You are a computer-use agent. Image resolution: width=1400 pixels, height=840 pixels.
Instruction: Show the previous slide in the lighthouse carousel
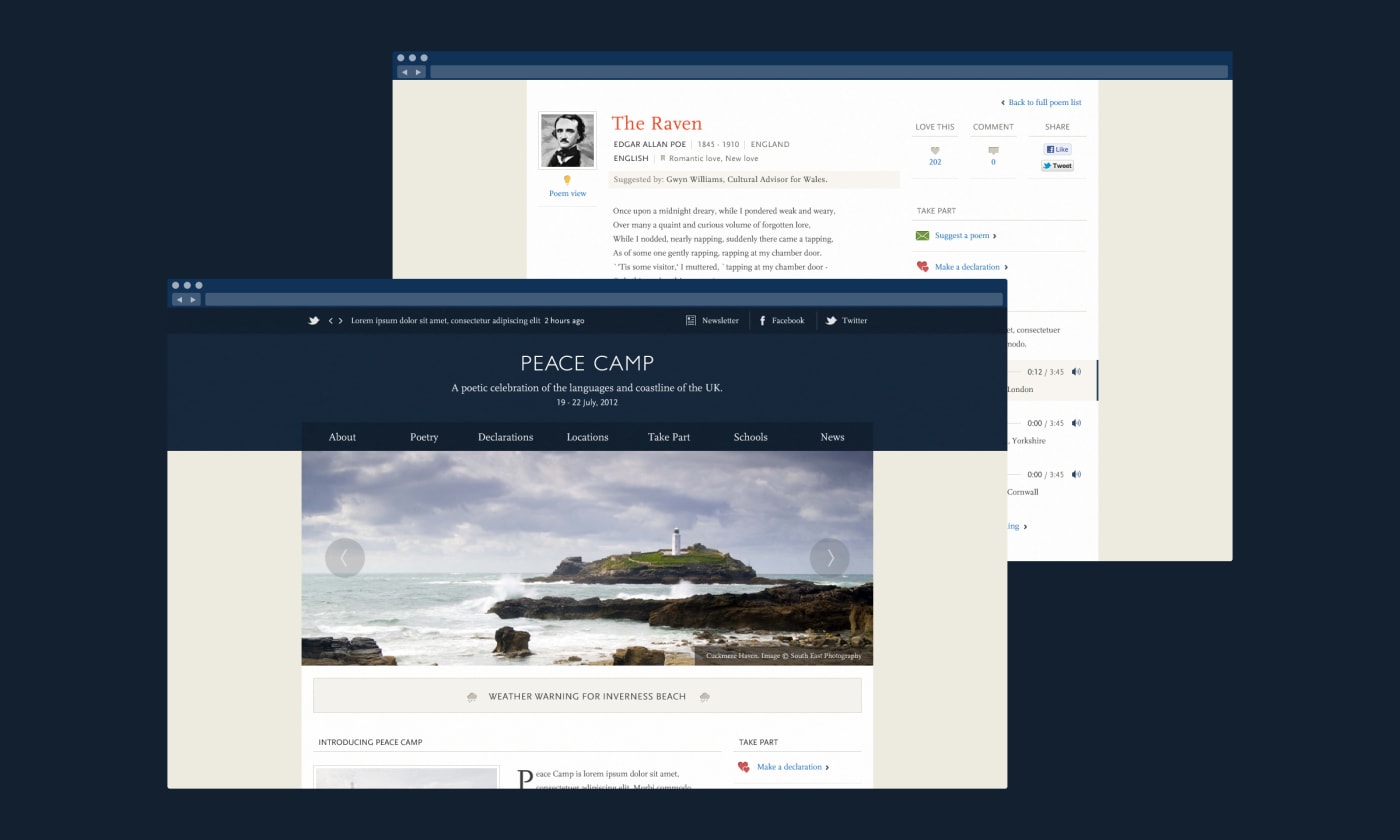tap(345, 558)
